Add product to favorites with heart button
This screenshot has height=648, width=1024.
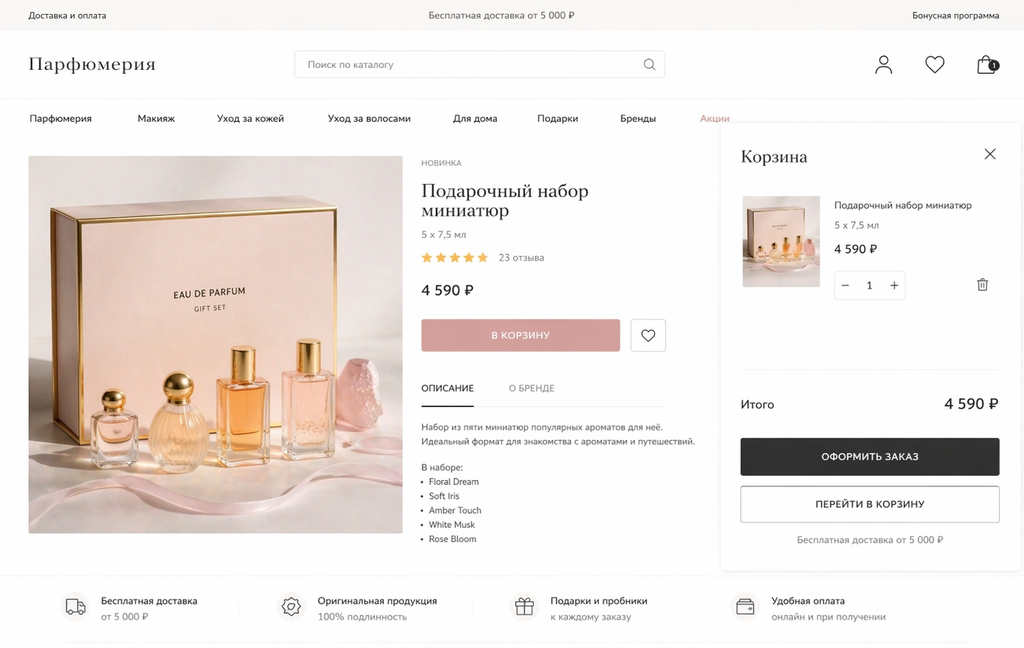tap(648, 335)
